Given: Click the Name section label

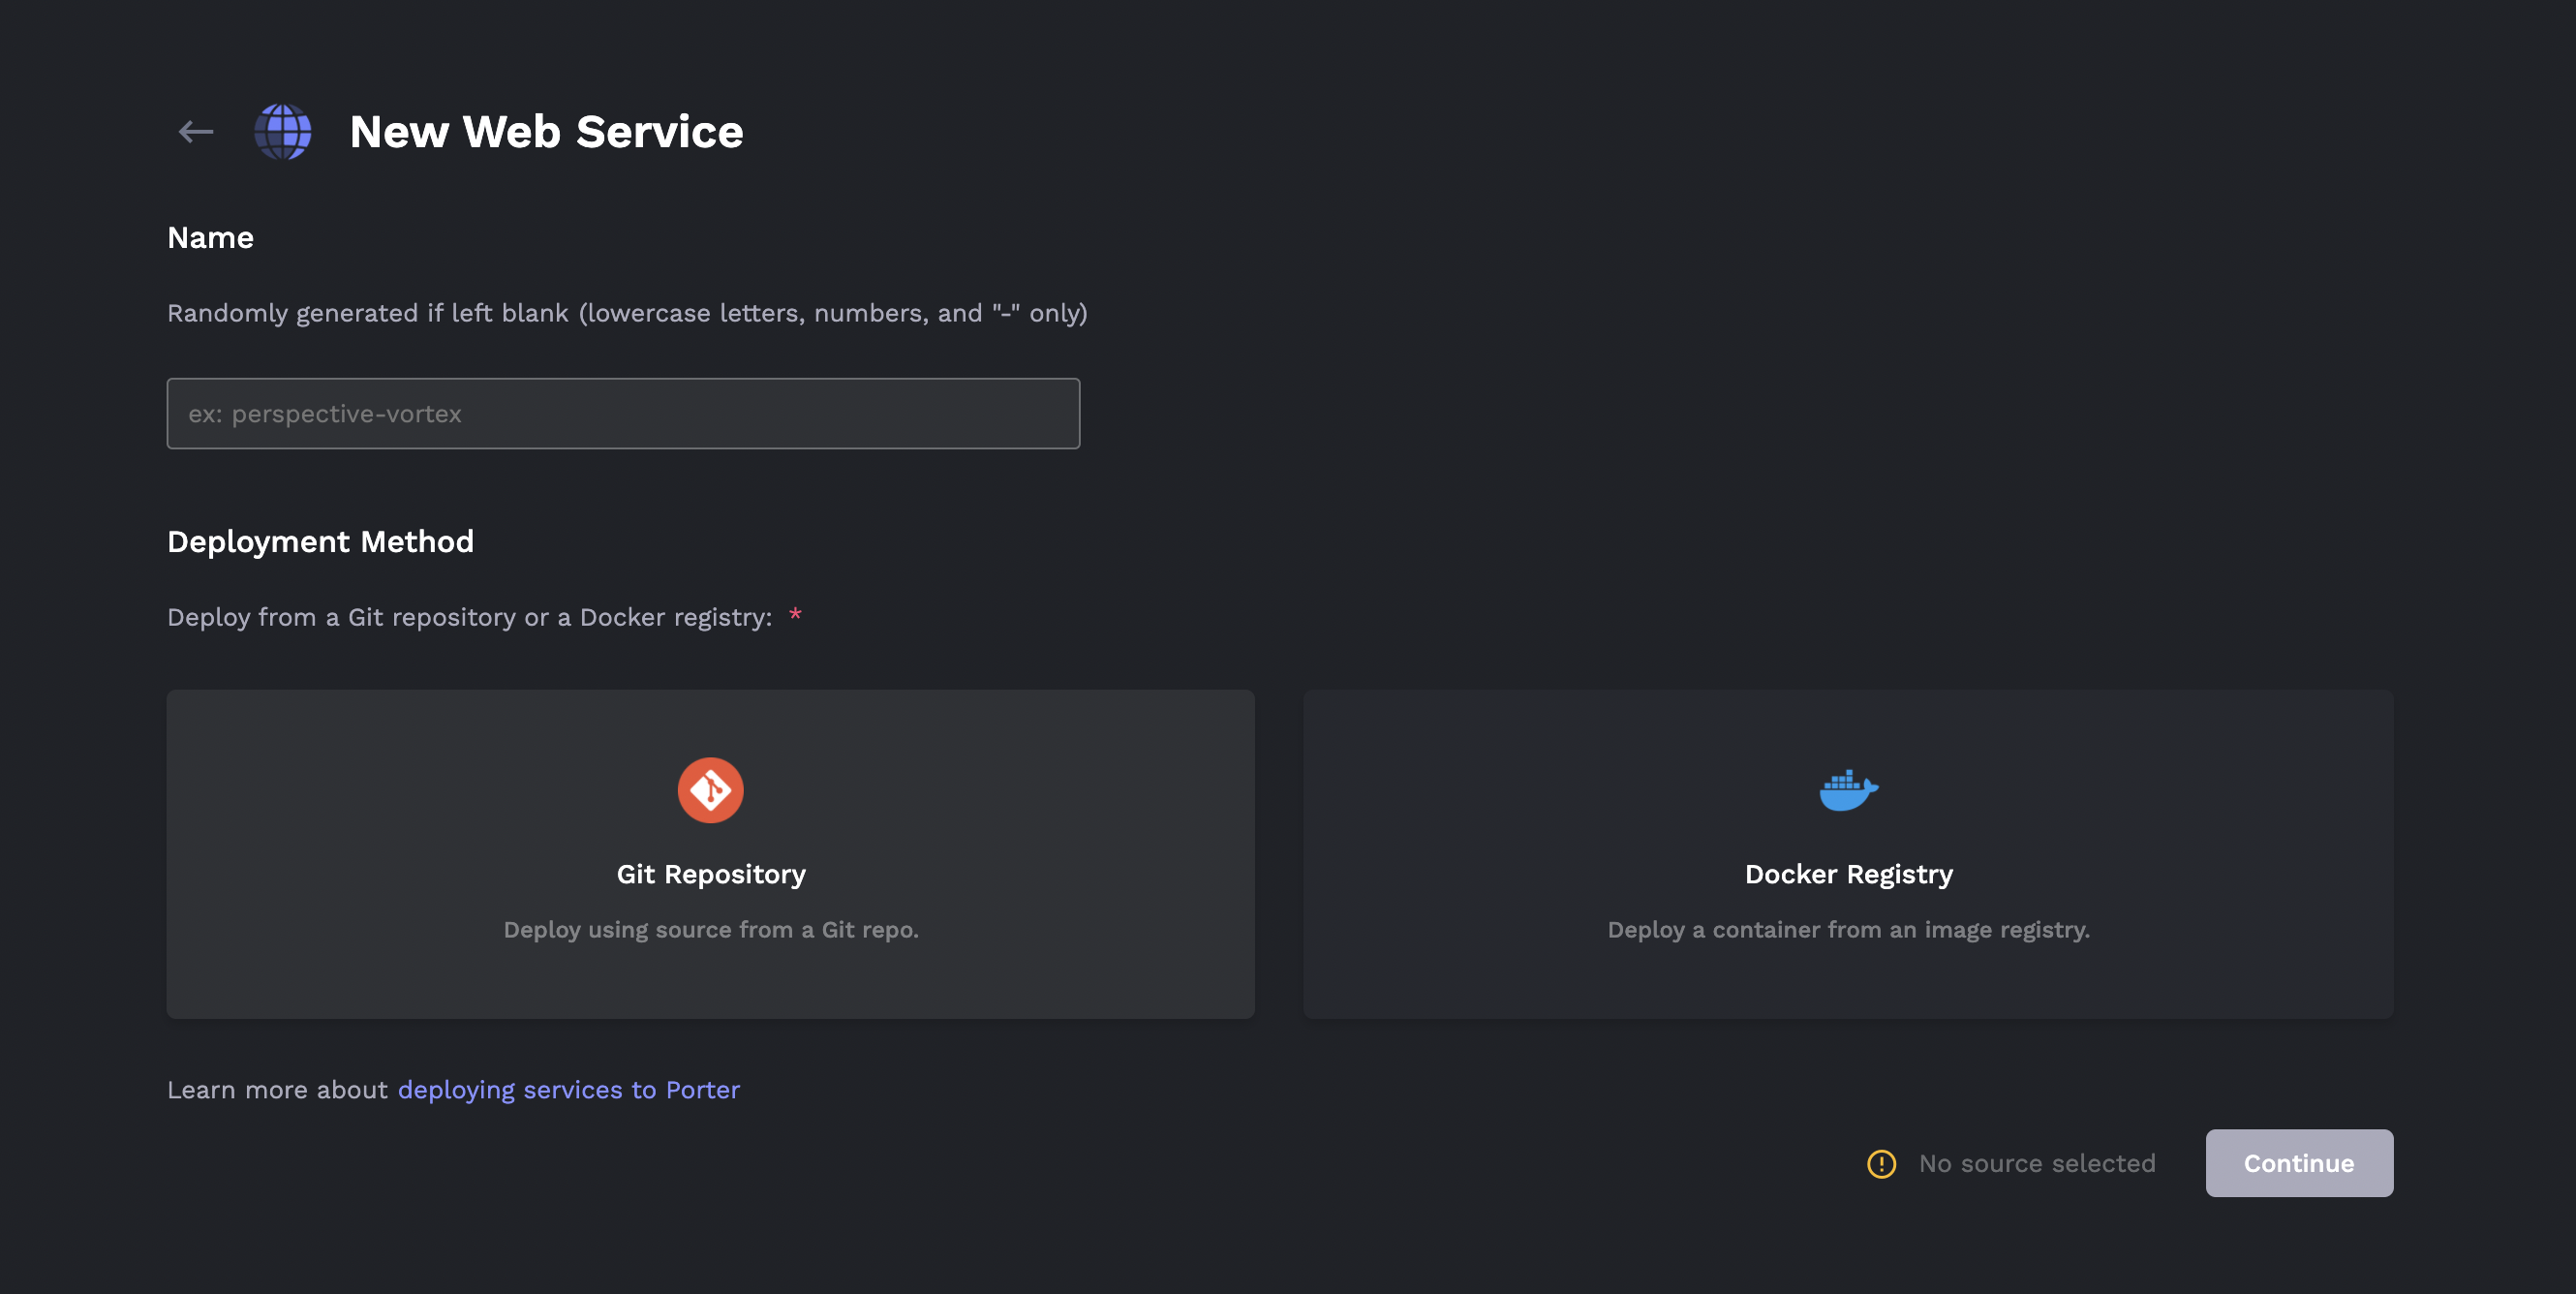Looking at the screenshot, I should point(210,237).
